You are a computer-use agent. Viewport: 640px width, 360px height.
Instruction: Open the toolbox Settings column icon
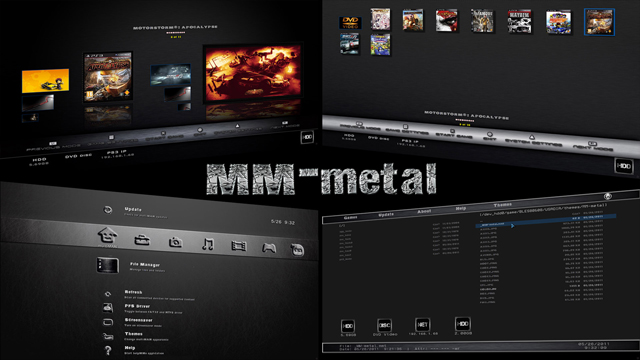[x=142, y=240]
